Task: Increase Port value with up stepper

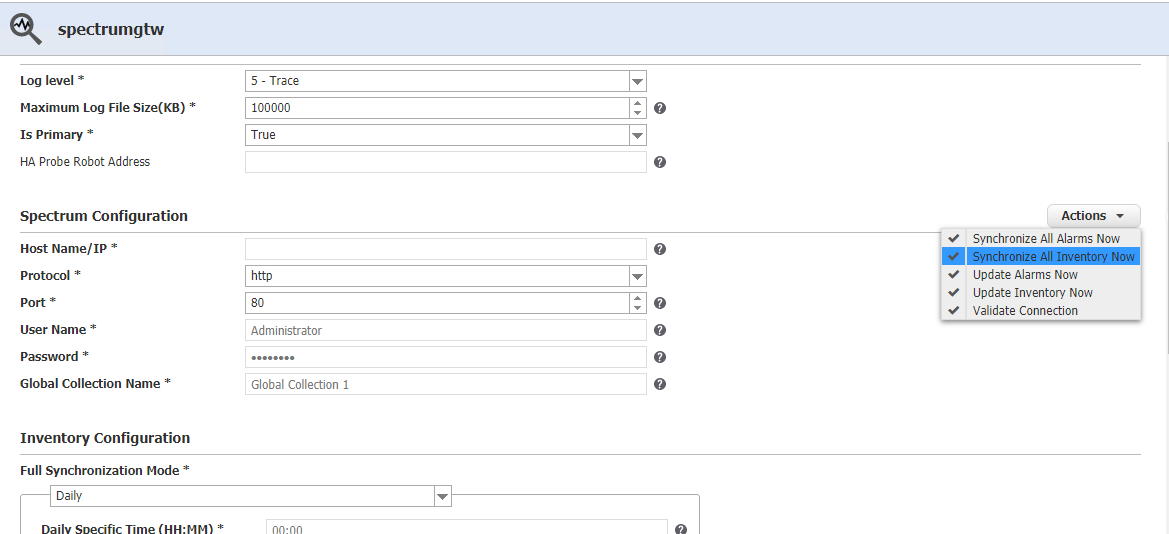Action: coord(637,298)
